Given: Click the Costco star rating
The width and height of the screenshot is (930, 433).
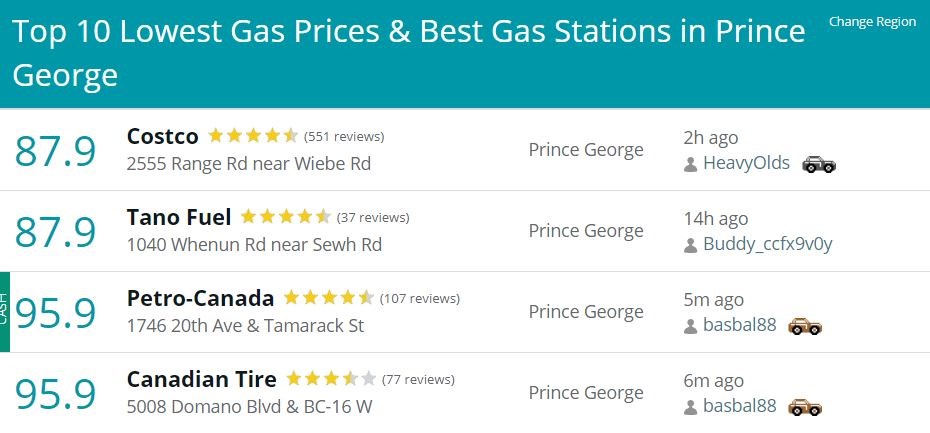Looking at the screenshot, I should tap(253, 136).
